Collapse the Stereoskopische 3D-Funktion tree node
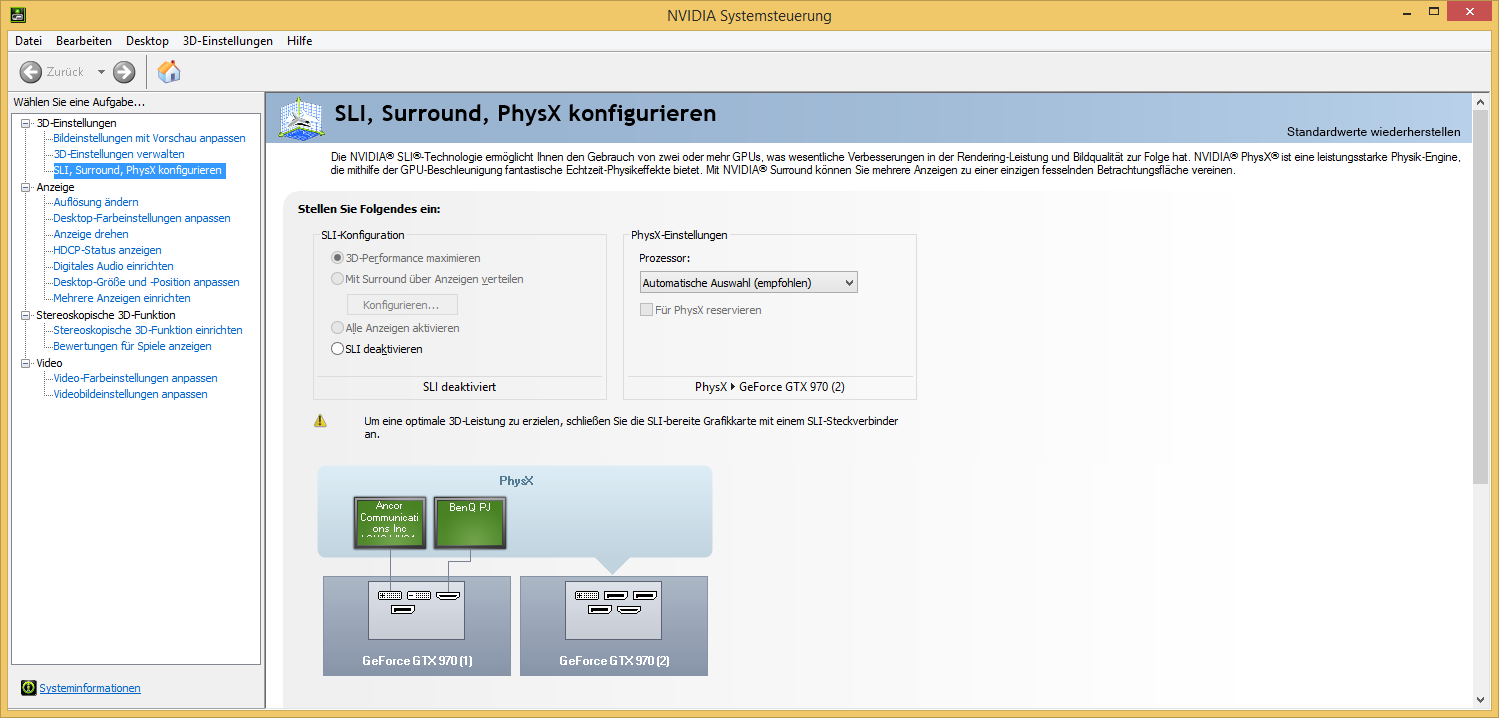This screenshot has width=1499, height=718. click(x=26, y=315)
